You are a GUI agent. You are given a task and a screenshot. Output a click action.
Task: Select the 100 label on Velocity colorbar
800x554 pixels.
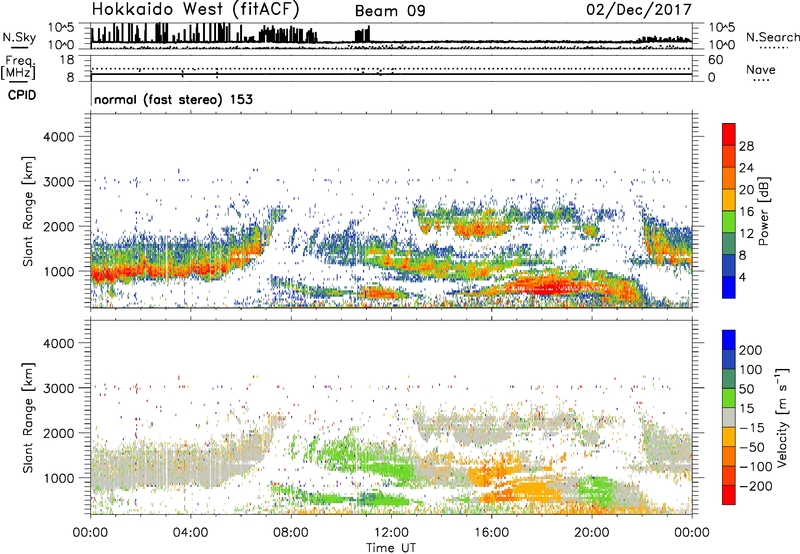point(751,369)
